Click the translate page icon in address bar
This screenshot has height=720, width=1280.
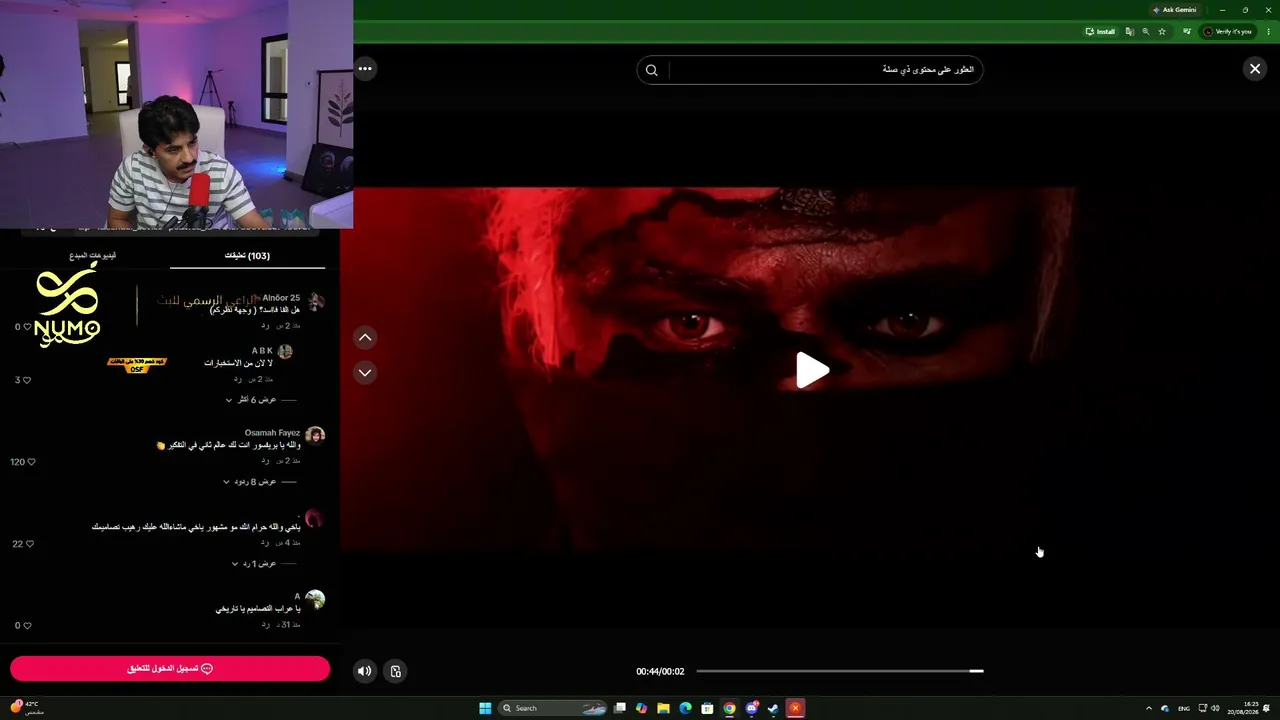[x=1129, y=31]
